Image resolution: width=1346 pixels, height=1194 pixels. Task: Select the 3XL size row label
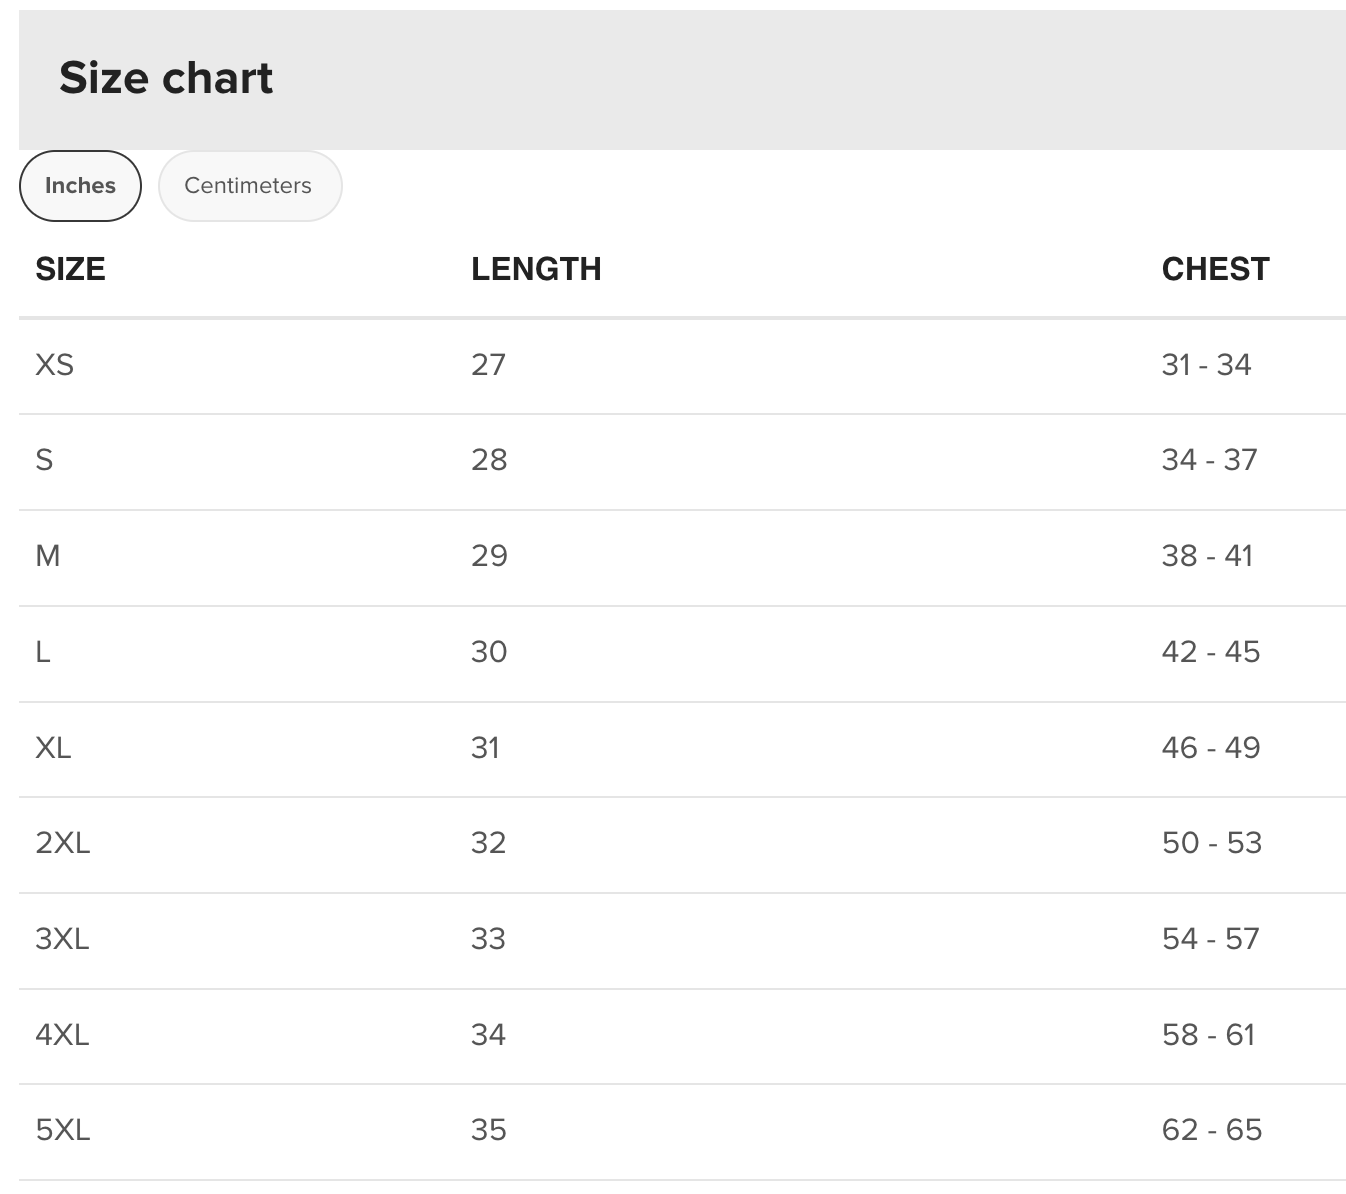click(x=62, y=939)
